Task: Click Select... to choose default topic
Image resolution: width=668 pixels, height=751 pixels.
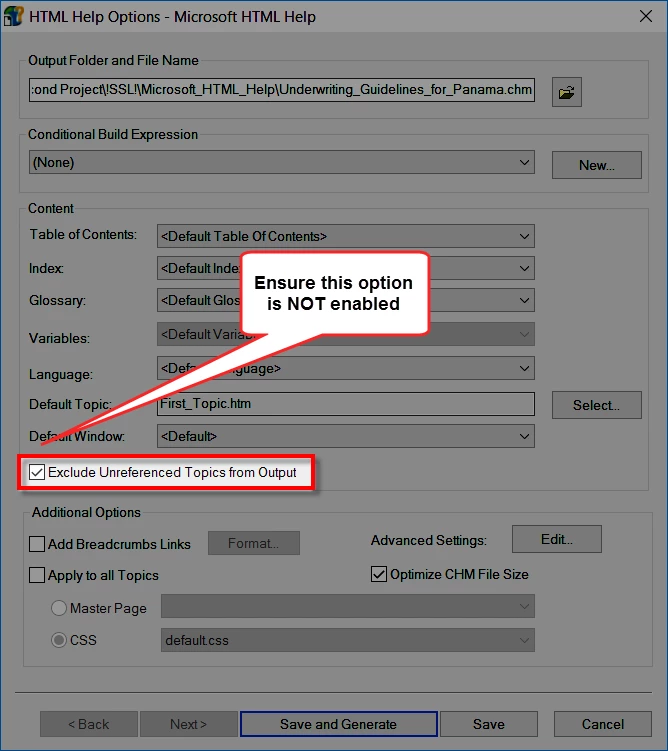Action: click(x=597, y=405)
